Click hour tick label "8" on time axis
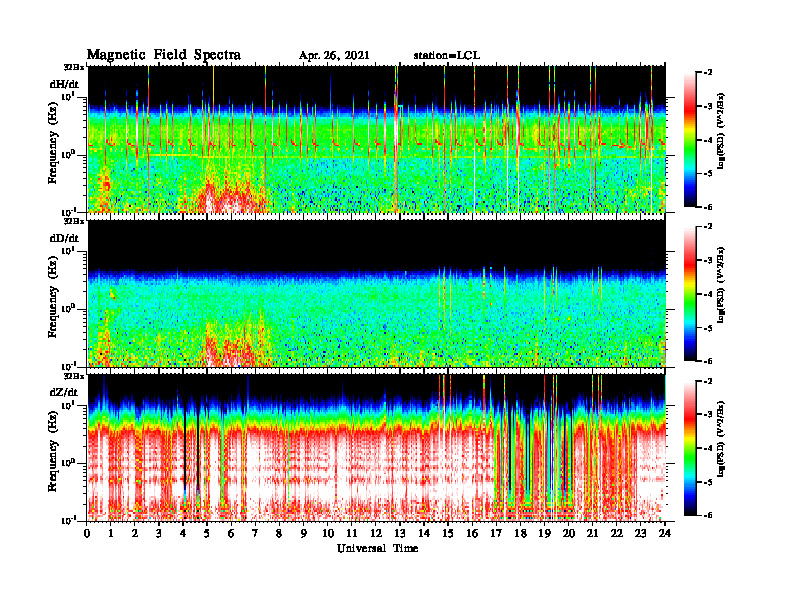 279,534
